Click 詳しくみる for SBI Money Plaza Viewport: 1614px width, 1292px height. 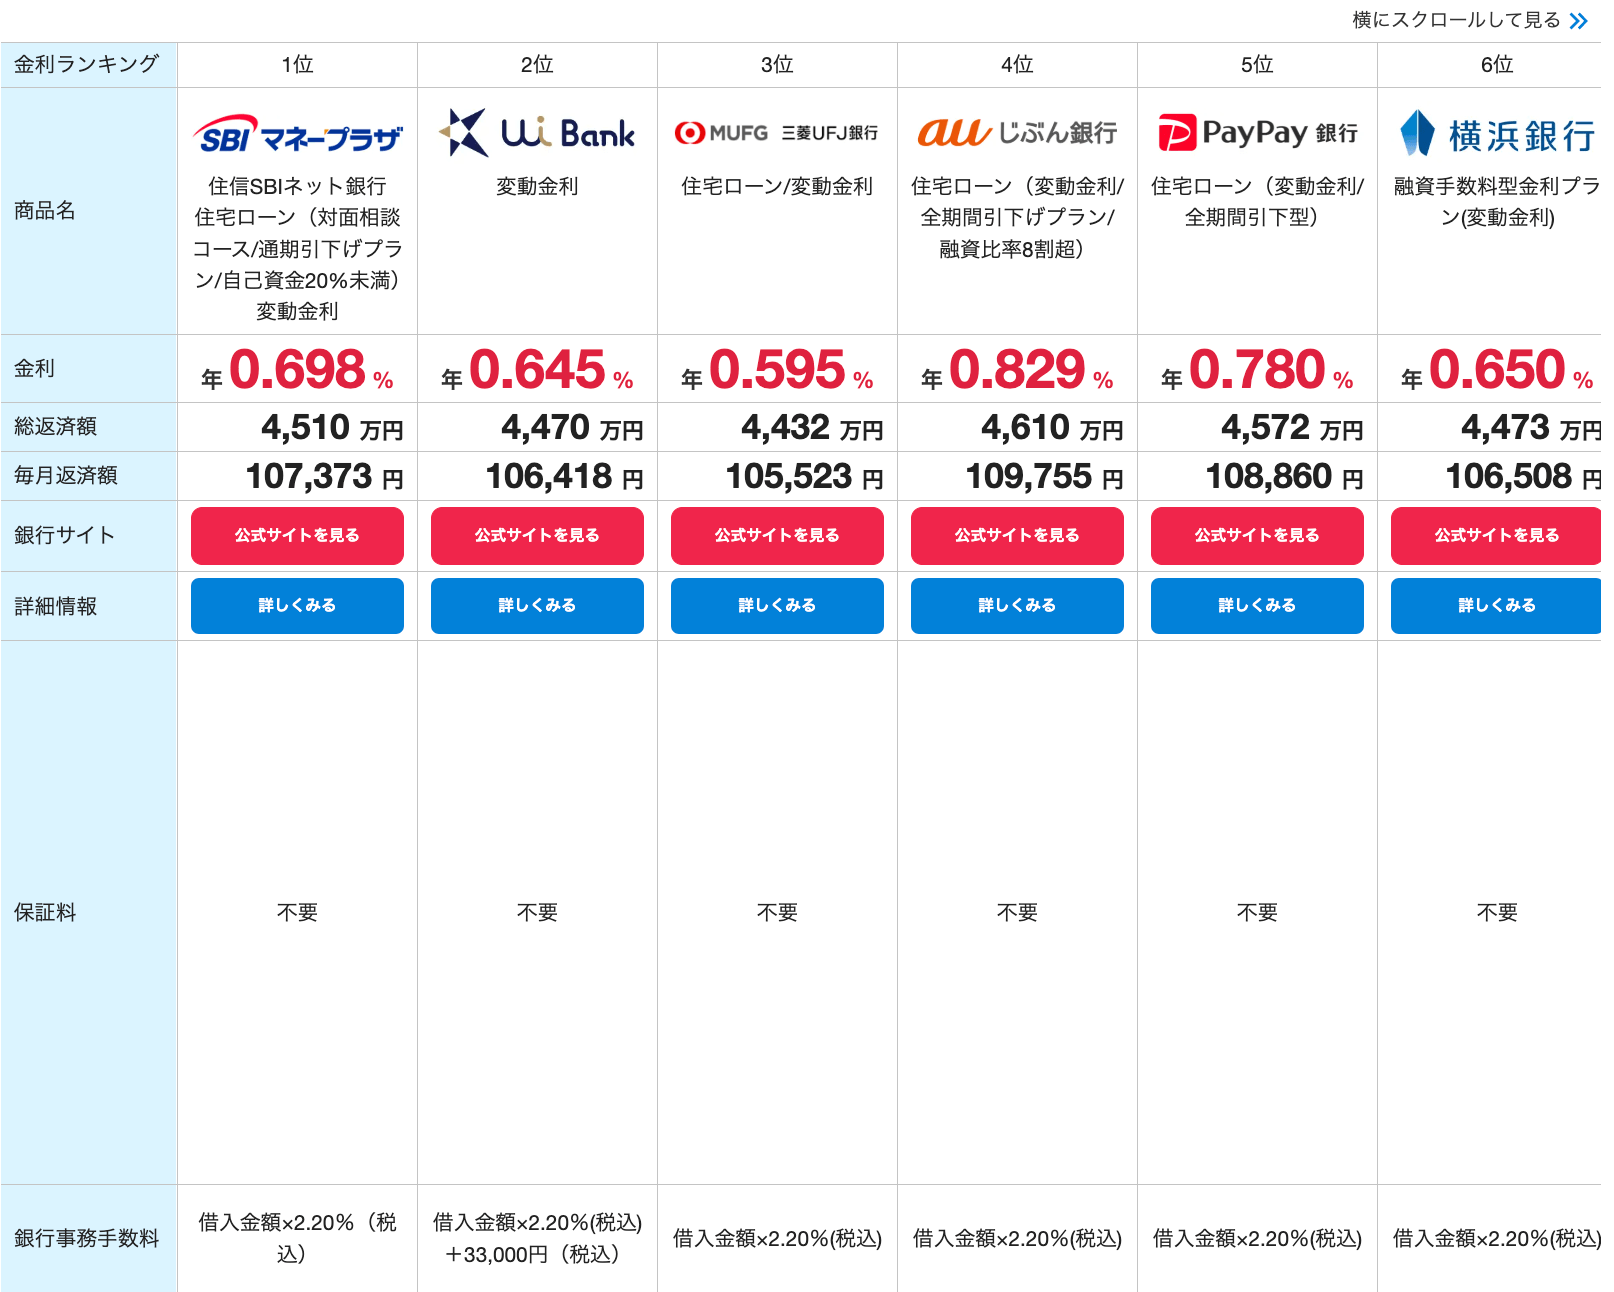[x=297, y=606]
